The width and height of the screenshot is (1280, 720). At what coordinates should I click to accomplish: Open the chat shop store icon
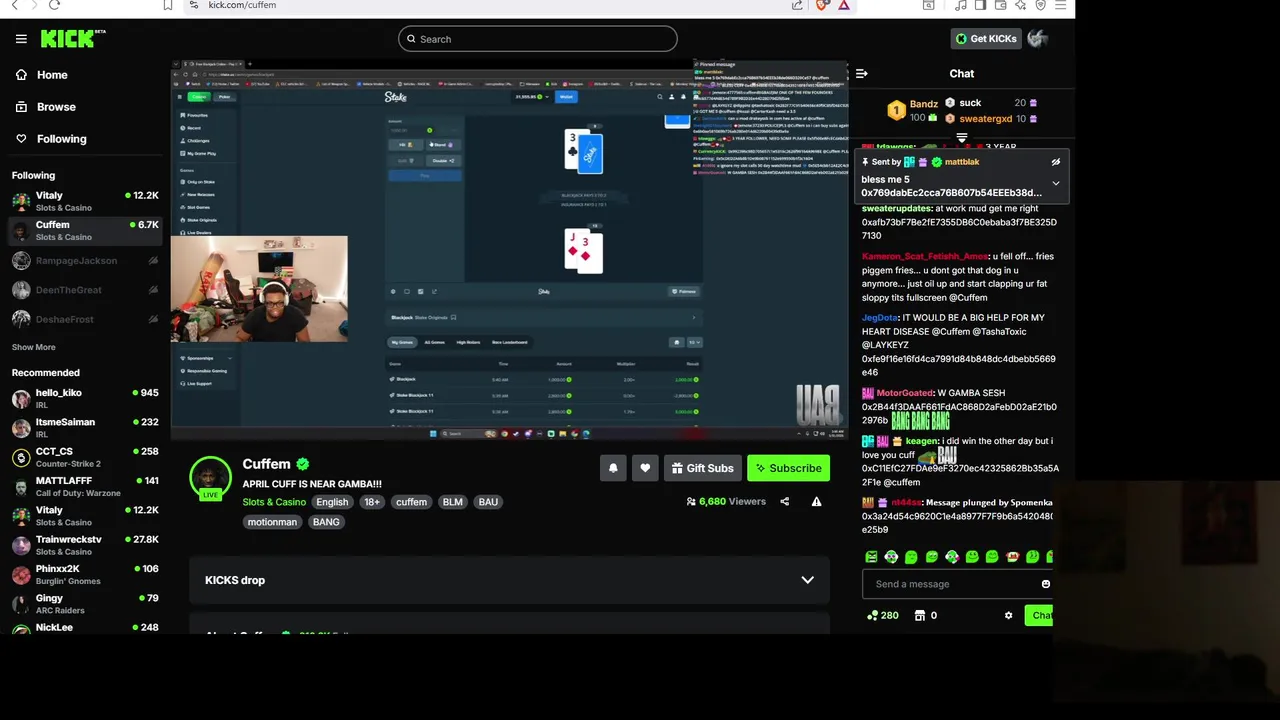tap(920, 616)
